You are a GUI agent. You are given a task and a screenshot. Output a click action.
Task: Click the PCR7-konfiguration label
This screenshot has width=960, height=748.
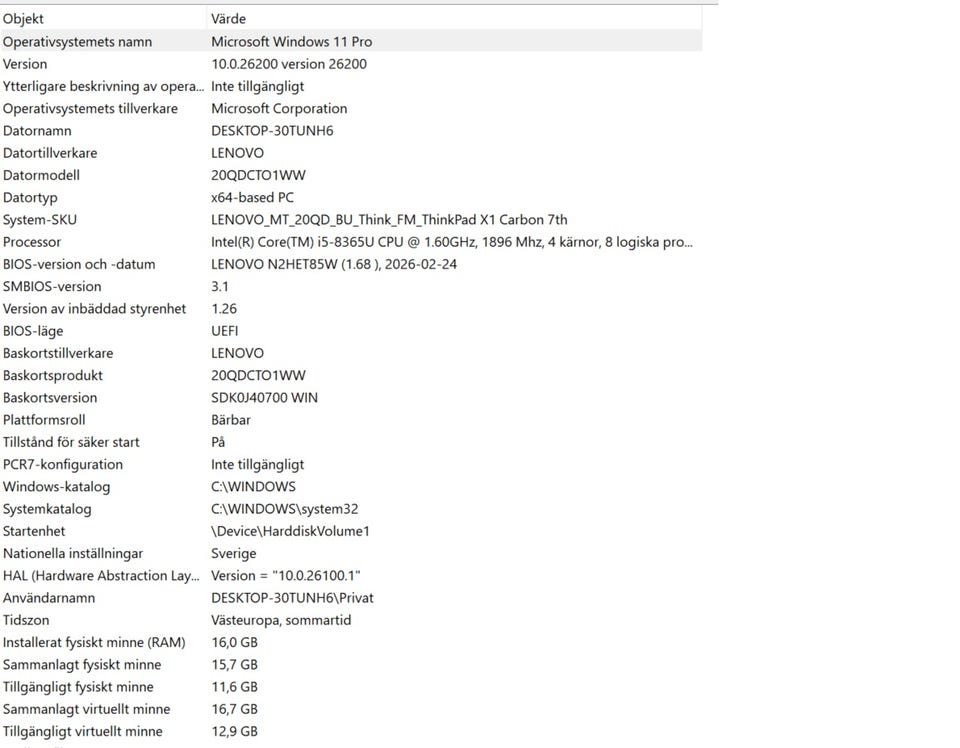[62, 465]
